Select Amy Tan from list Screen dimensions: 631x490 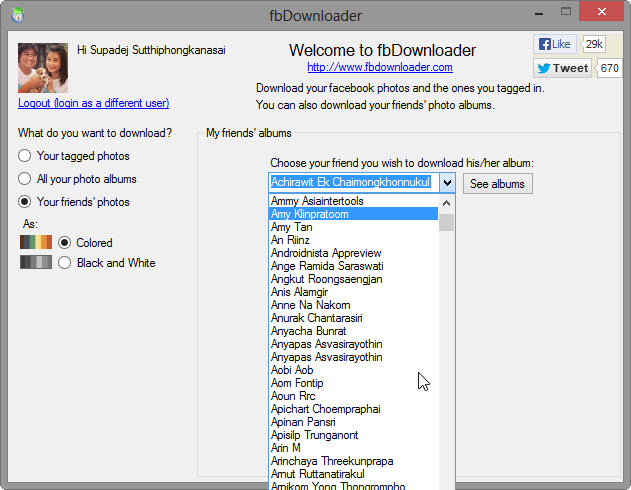point(353,227)
